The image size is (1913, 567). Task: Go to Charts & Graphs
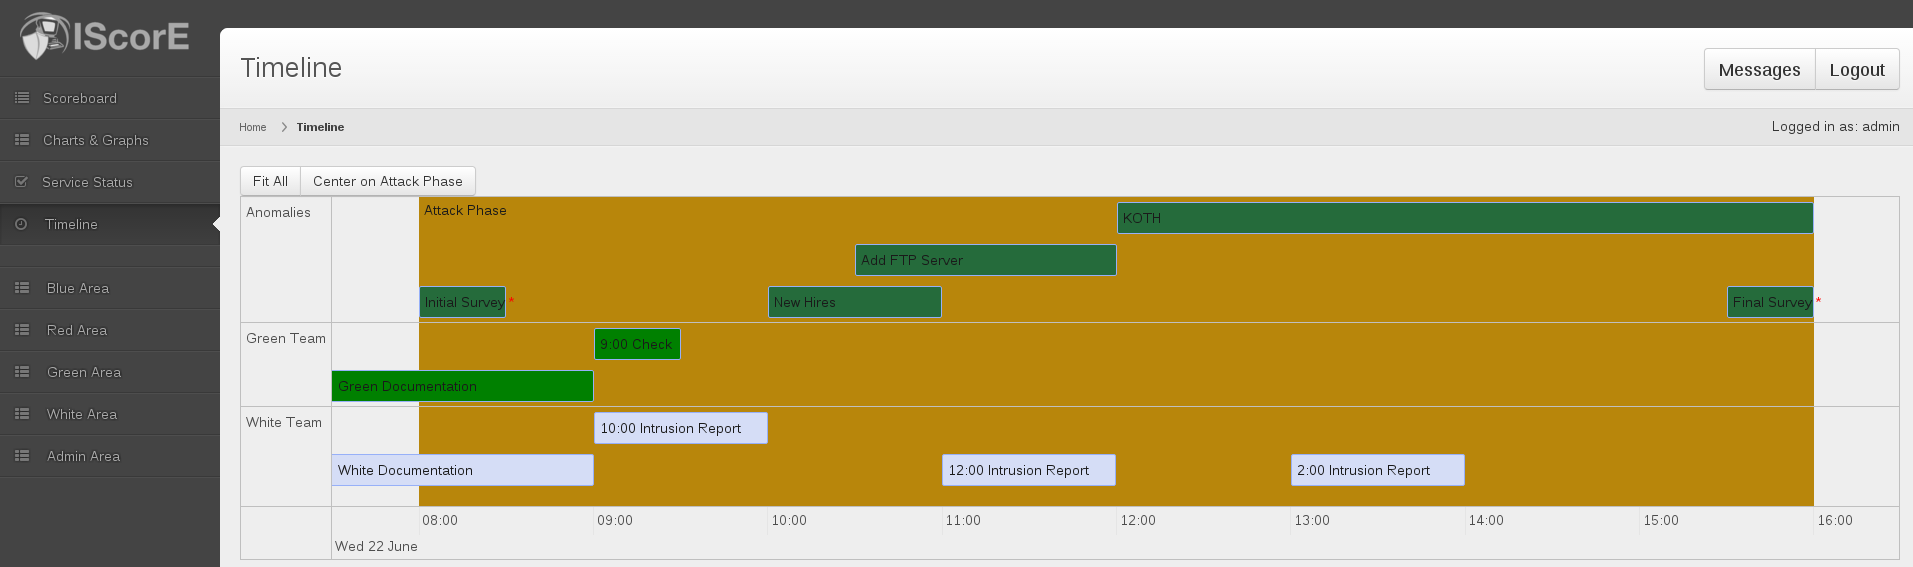110,140
